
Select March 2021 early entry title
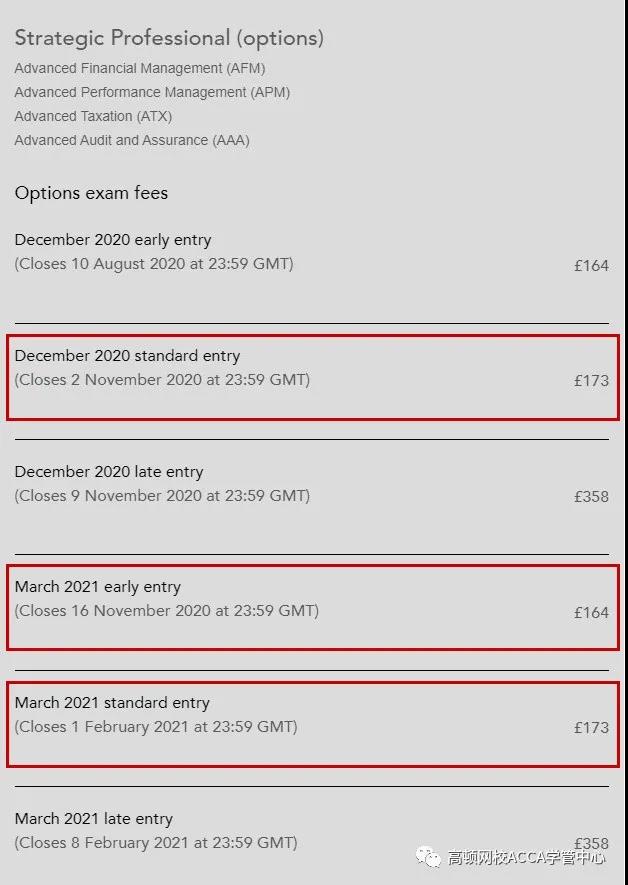point(98,587)
